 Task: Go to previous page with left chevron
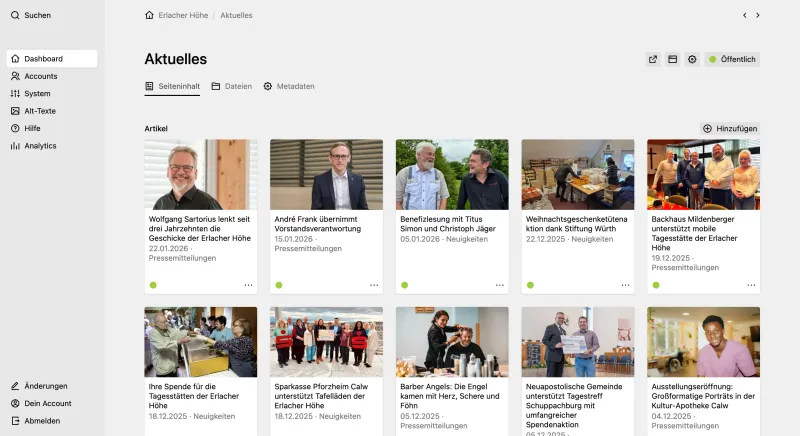[x=744, y=15]
